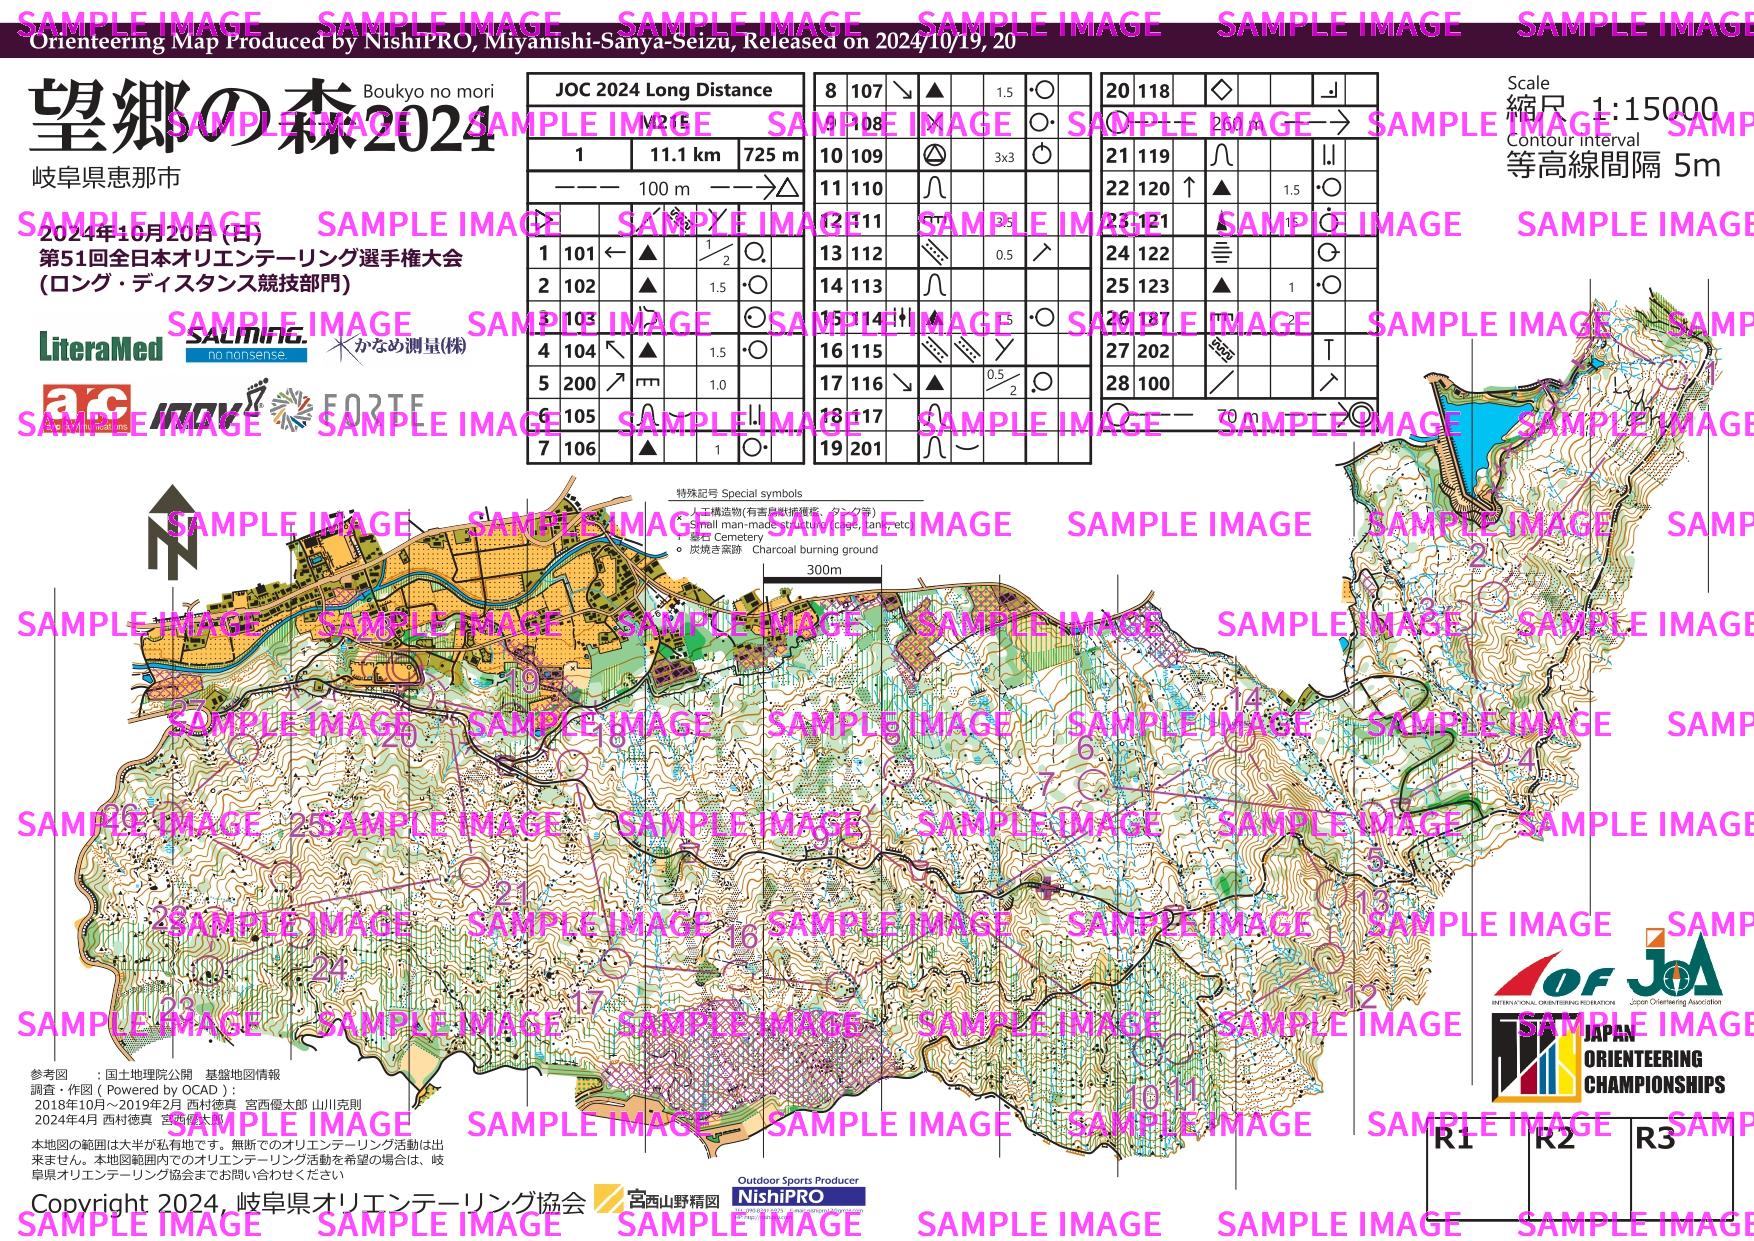Click the JOA association logo
1754x1241 pixels.
pos(1676,965)
